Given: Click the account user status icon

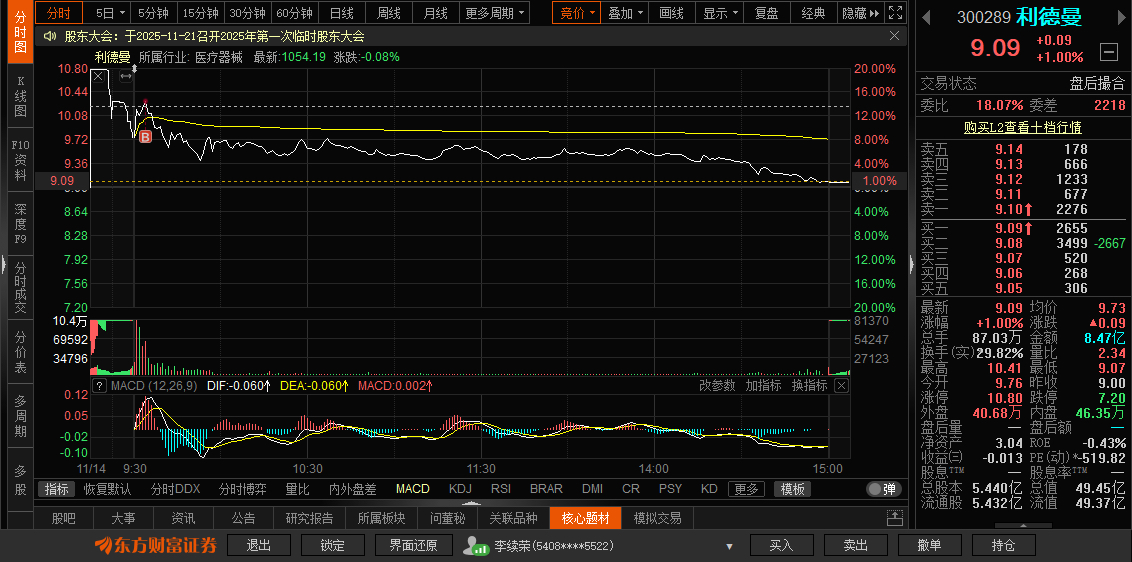Looking at the screenshot, I should tap(477, 545).
